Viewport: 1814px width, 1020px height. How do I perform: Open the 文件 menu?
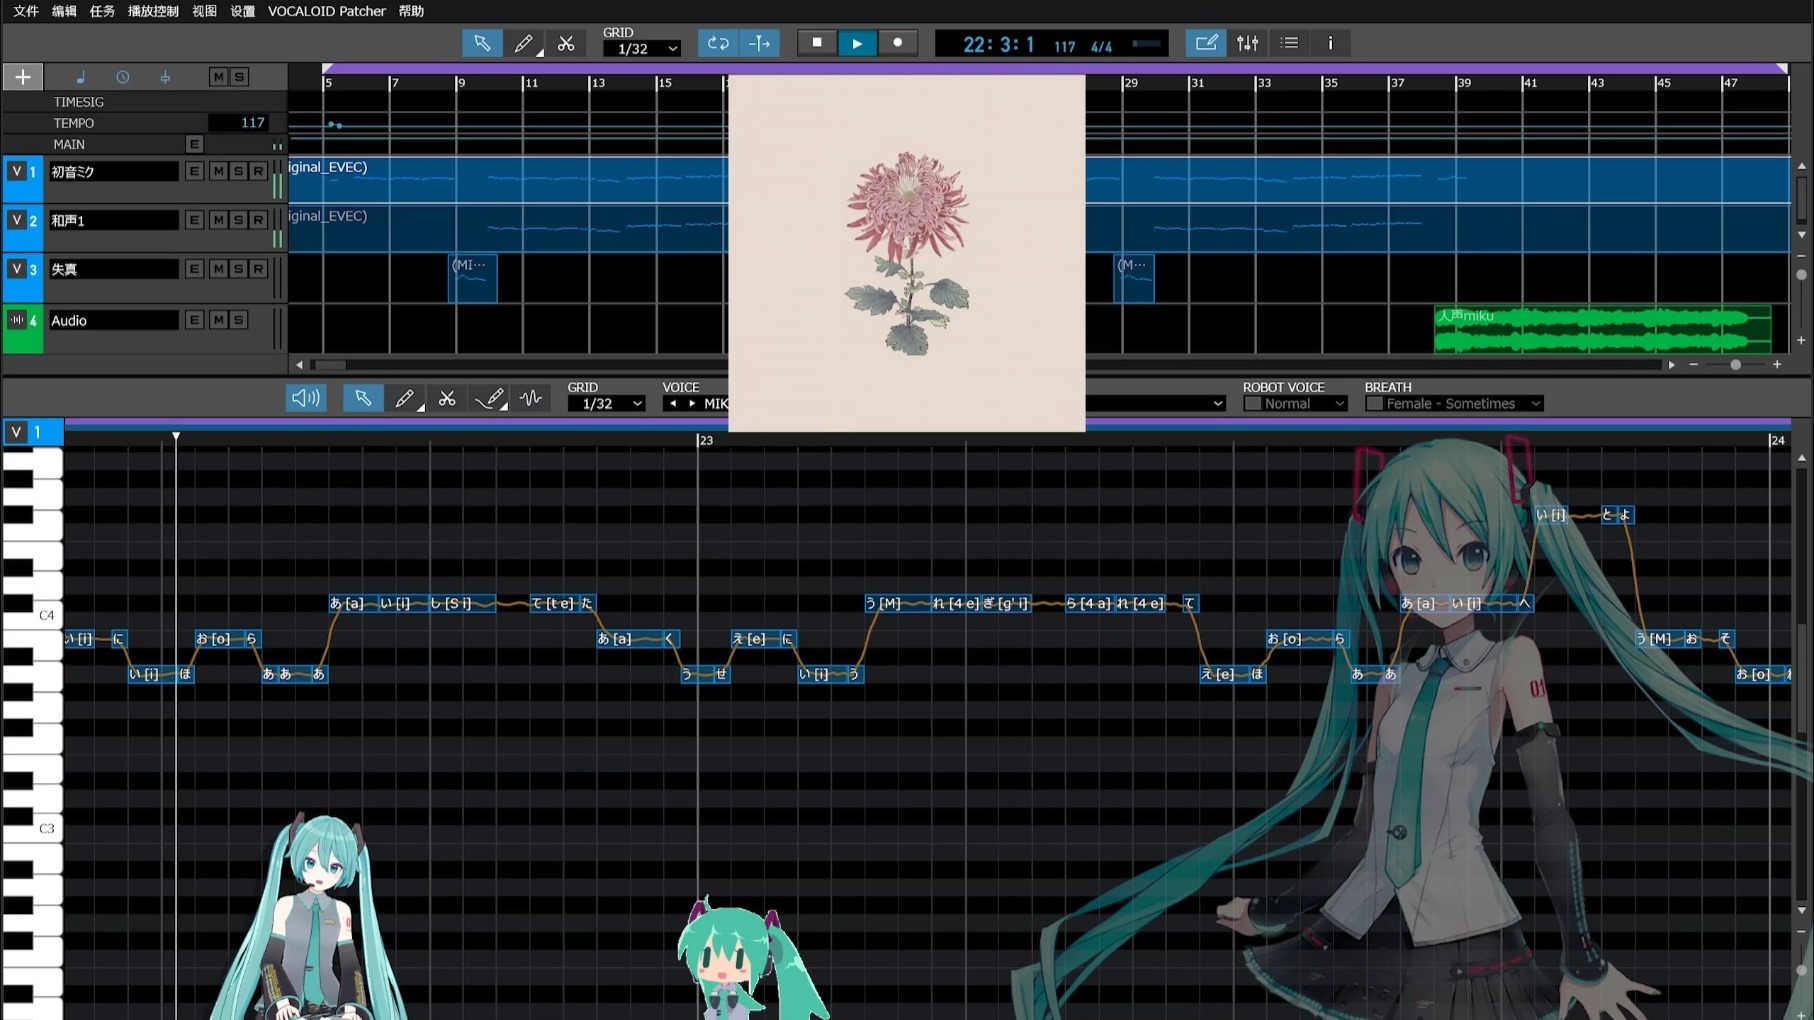point(26,11)
